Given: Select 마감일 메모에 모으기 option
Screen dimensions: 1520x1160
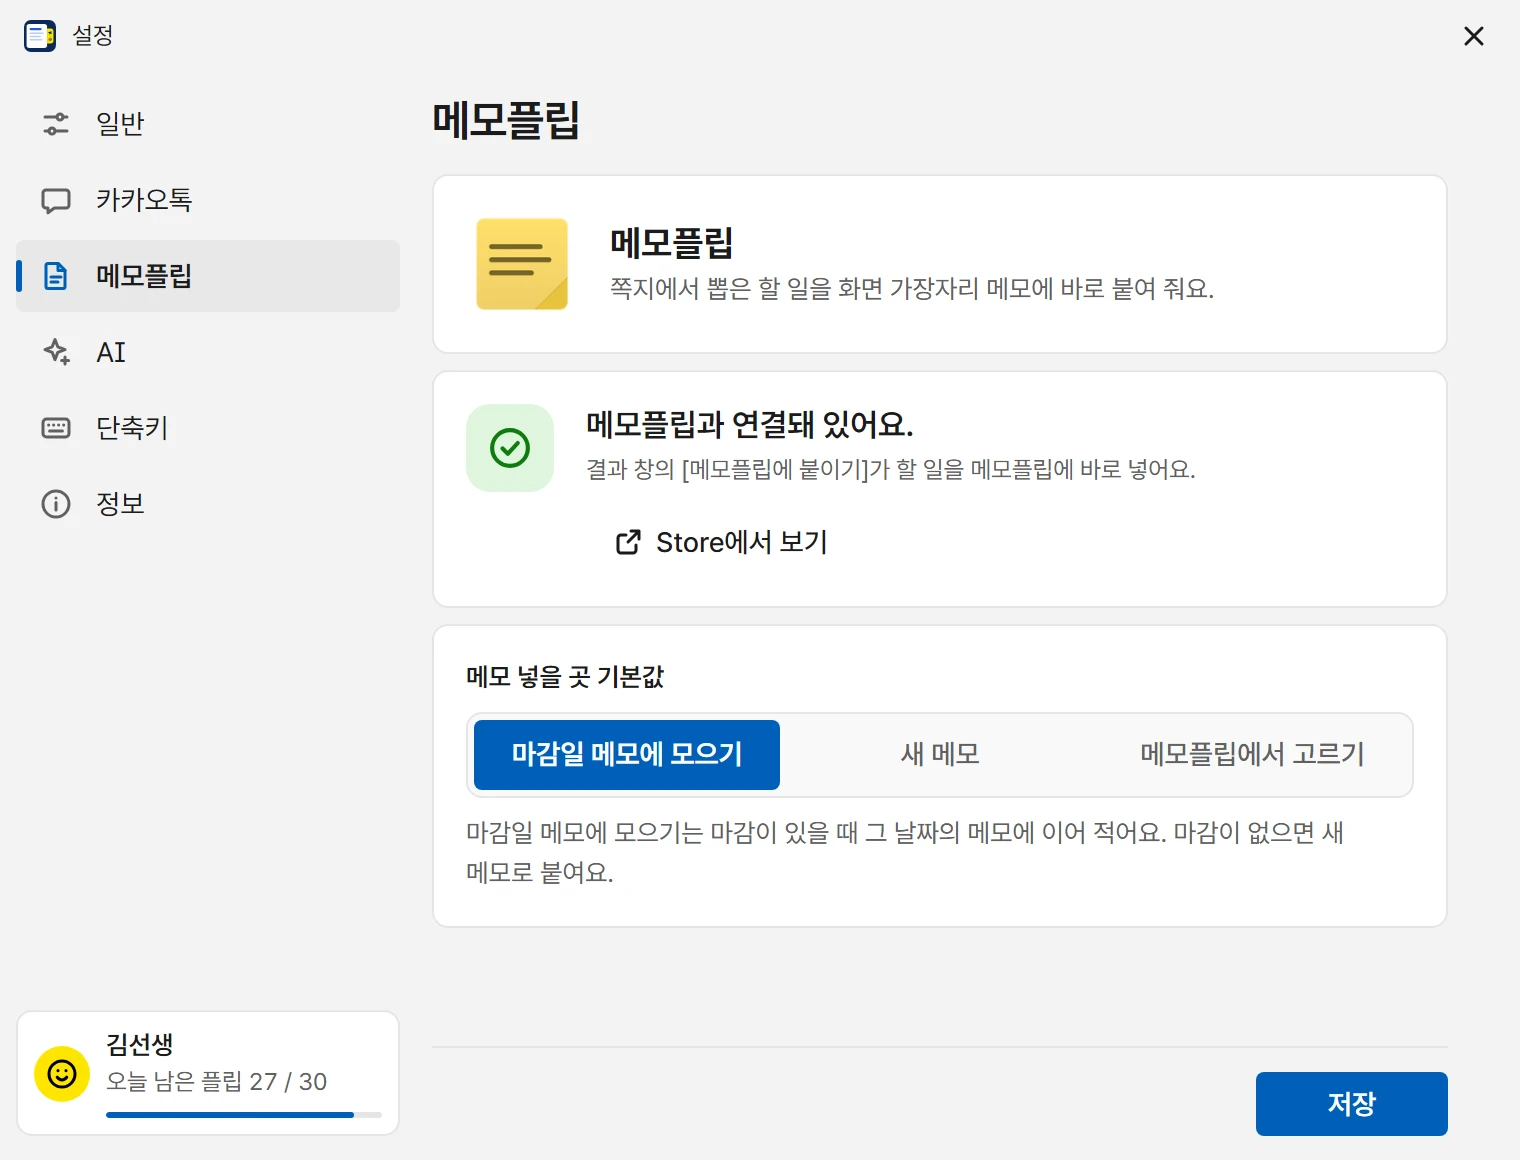Looking at the screenshot, I should (627, 755).
